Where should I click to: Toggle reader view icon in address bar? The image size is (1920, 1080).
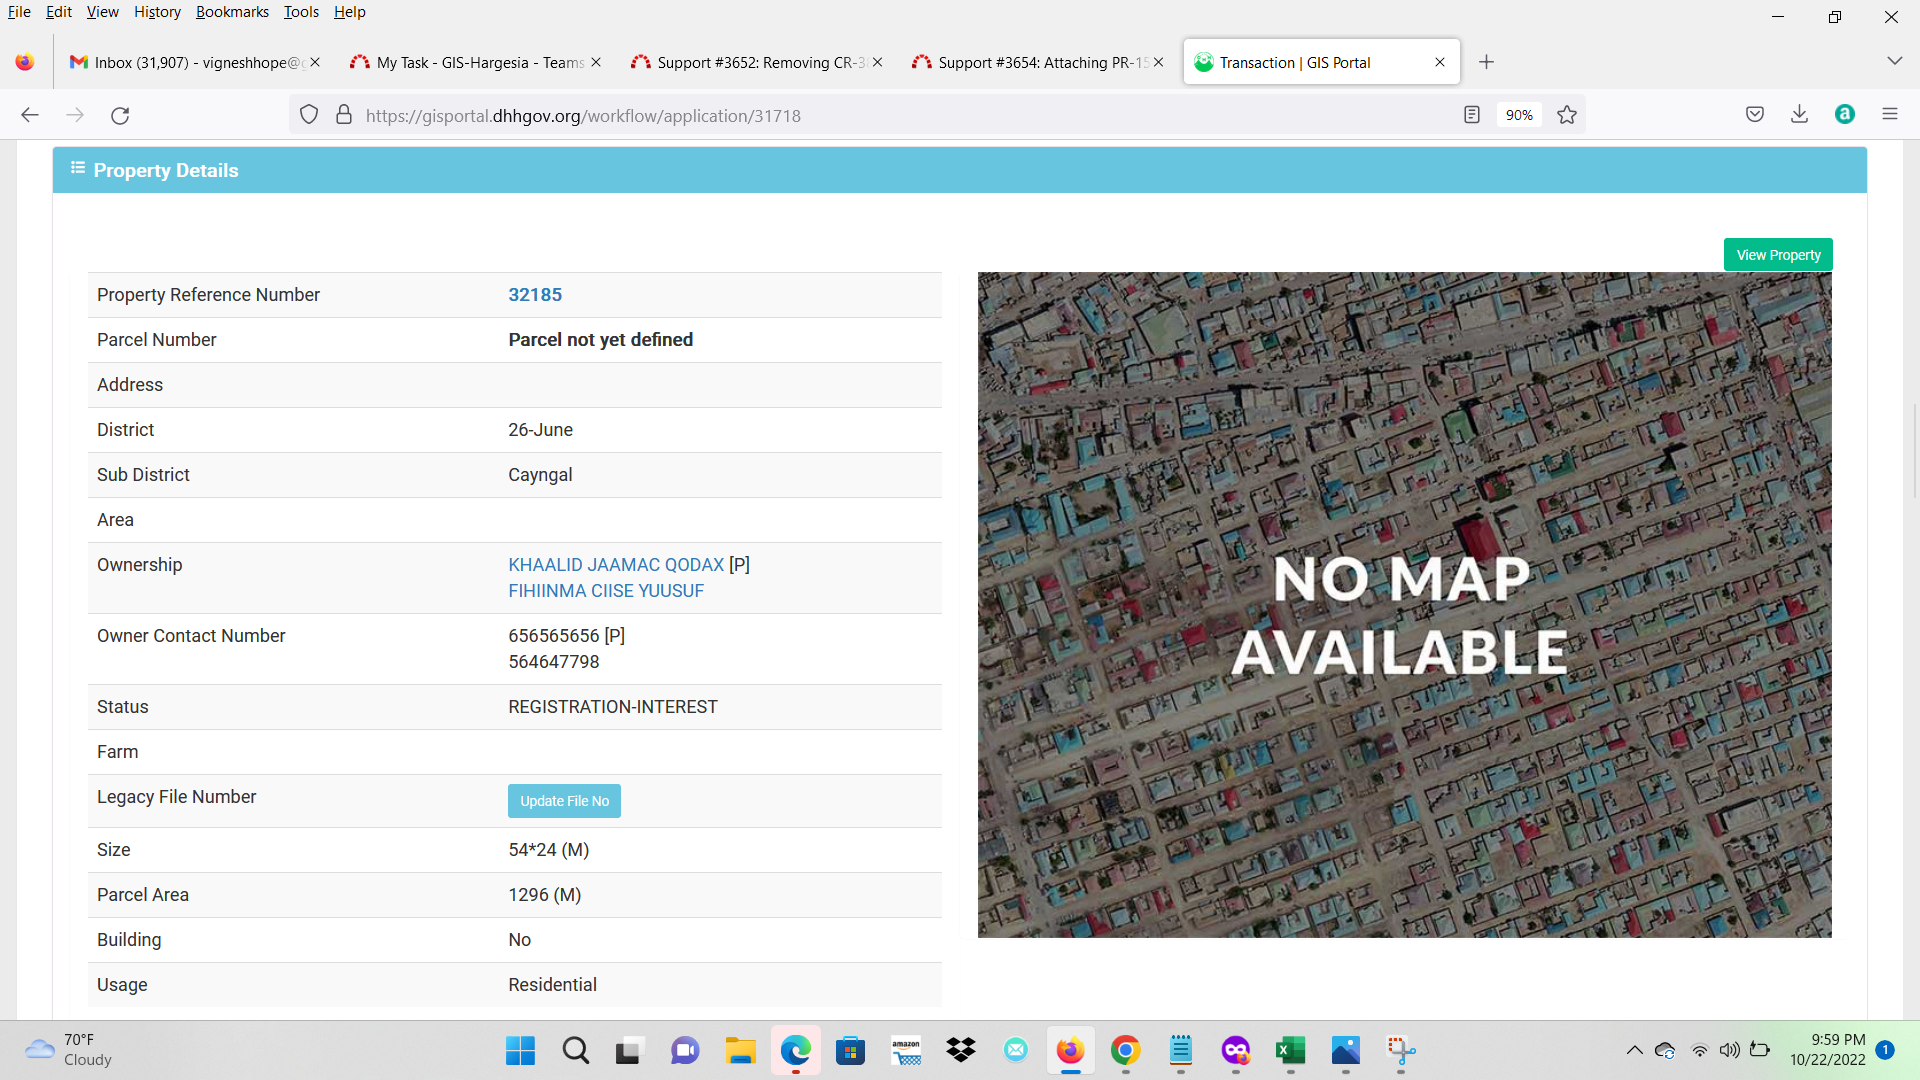click(1472, 115)
